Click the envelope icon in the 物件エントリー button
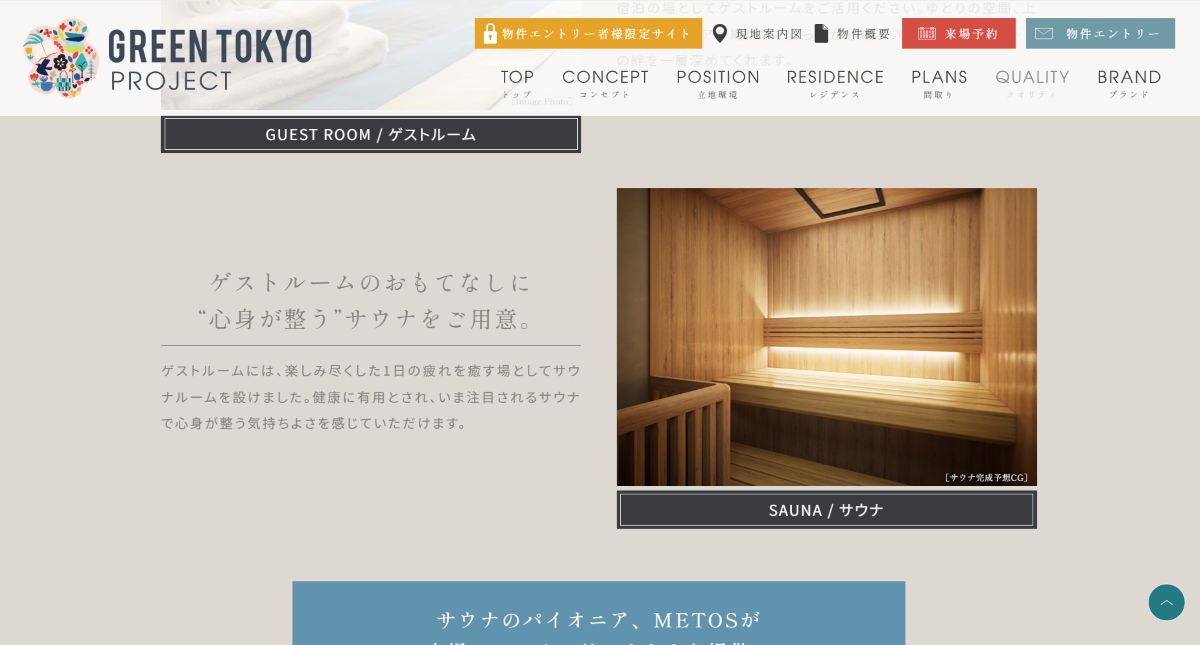Viewport: 1200px width, 645px height. click(x=1043, y=34)
